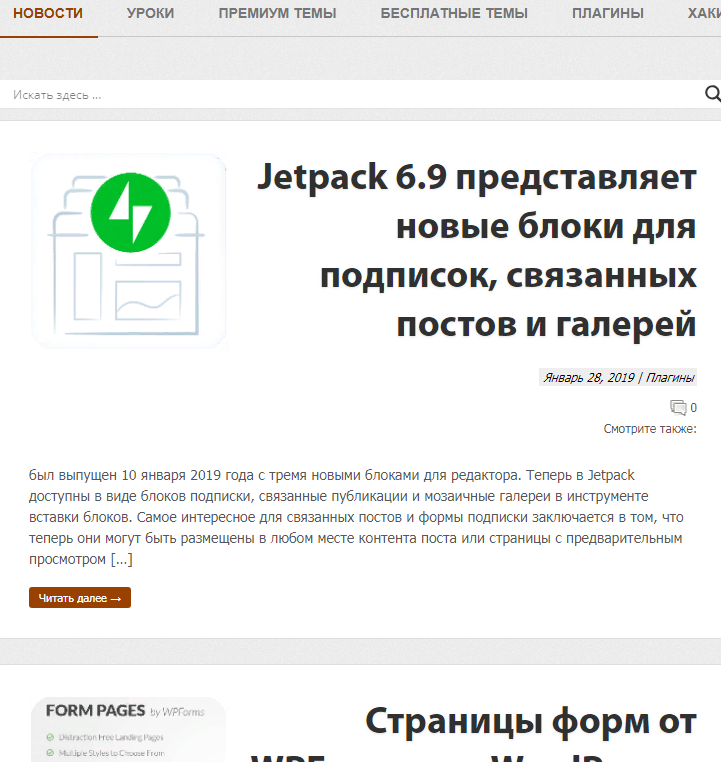Open the Jetpack article thumbnail image
Screen dimensions: 721x762
(x=128, y=250)
